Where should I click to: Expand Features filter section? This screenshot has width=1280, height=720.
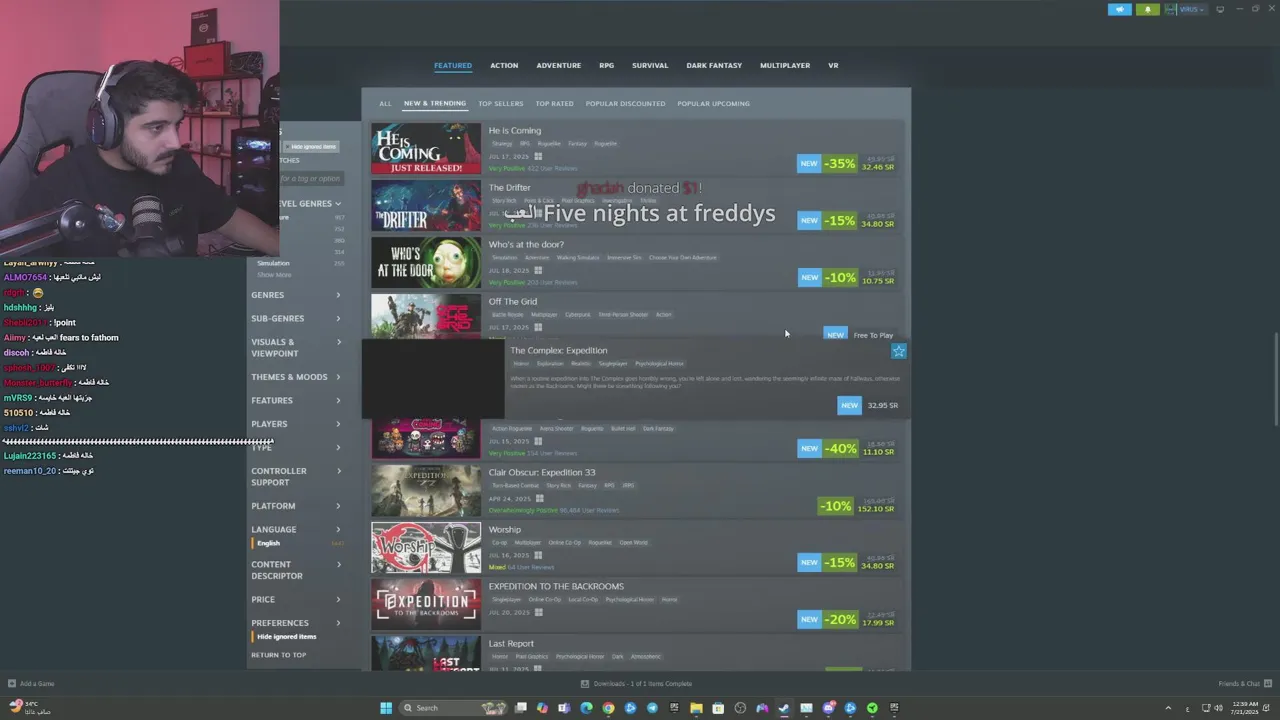pos(296,401)
